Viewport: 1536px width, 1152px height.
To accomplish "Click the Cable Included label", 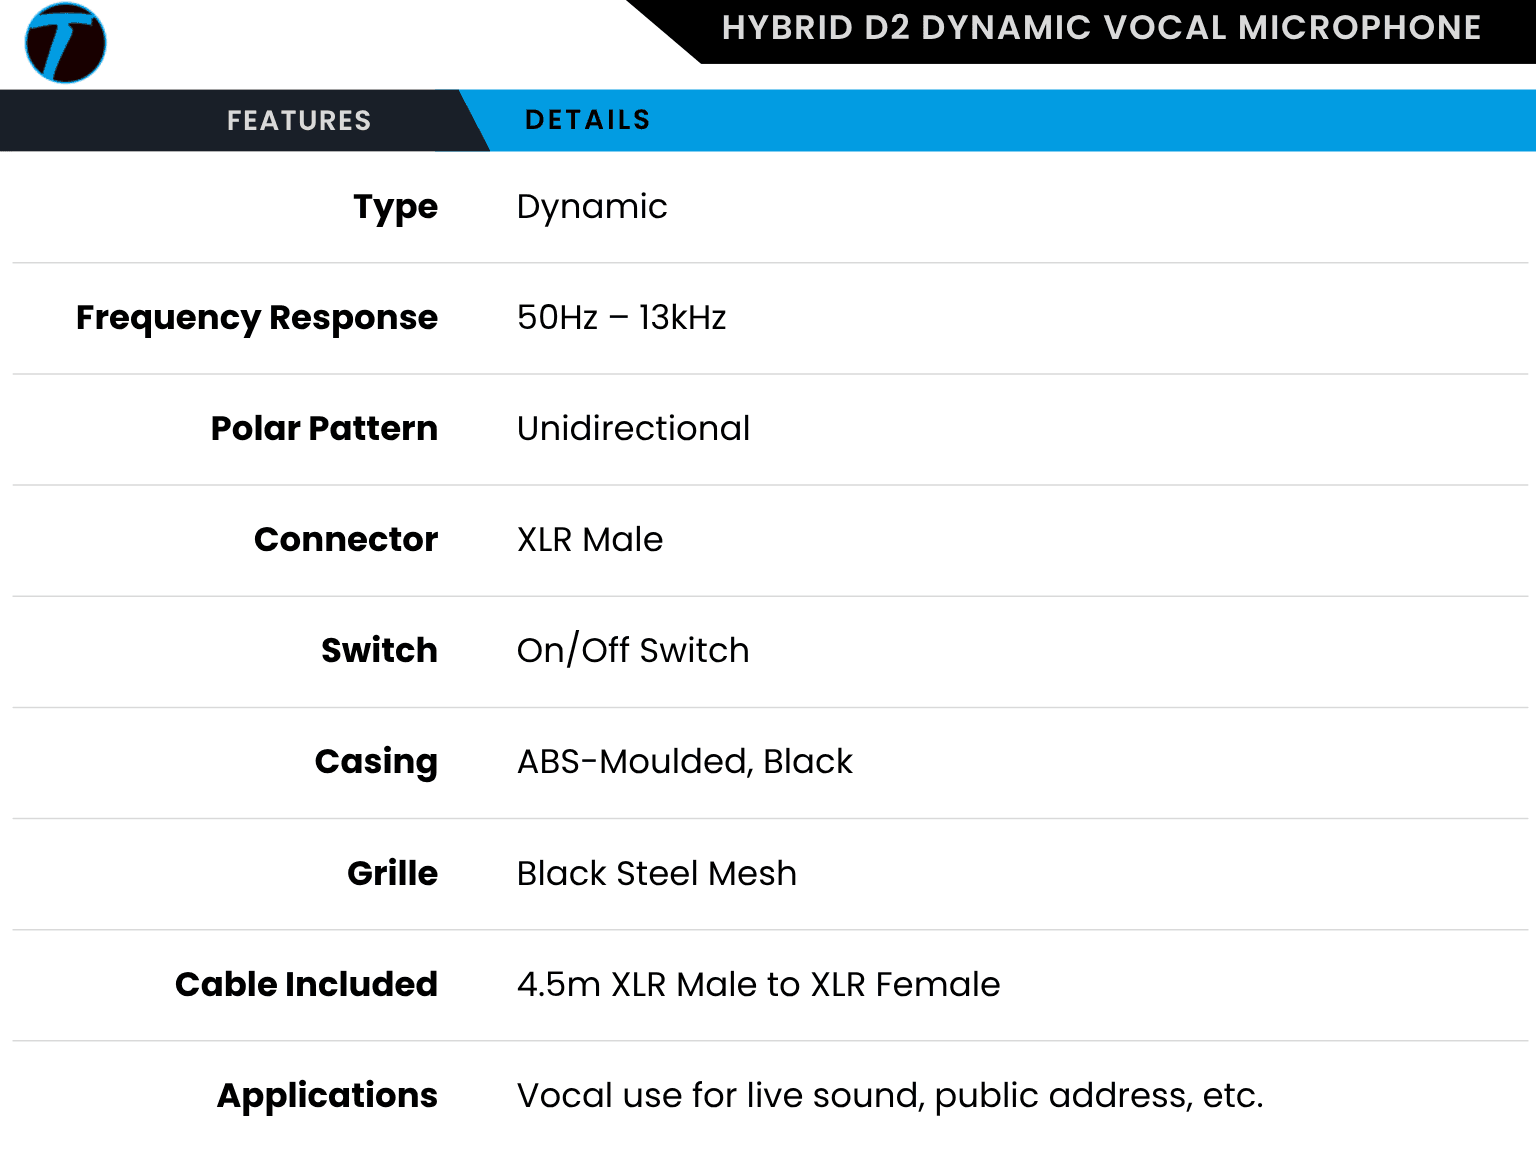I will (x=306, y=985).
